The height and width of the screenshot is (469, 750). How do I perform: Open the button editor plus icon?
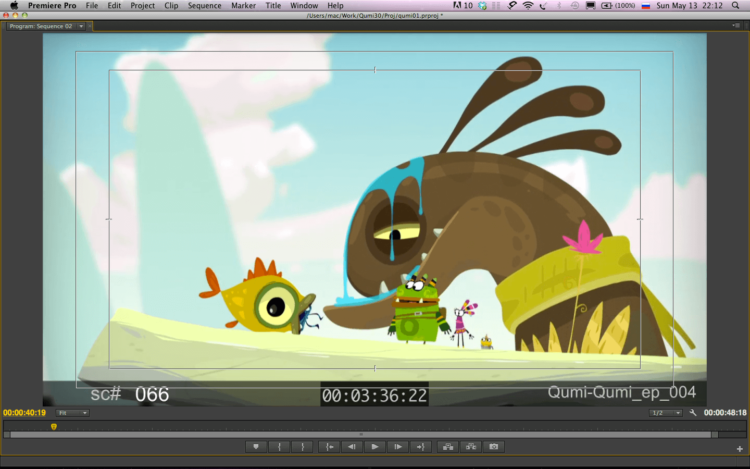(739, 448)
